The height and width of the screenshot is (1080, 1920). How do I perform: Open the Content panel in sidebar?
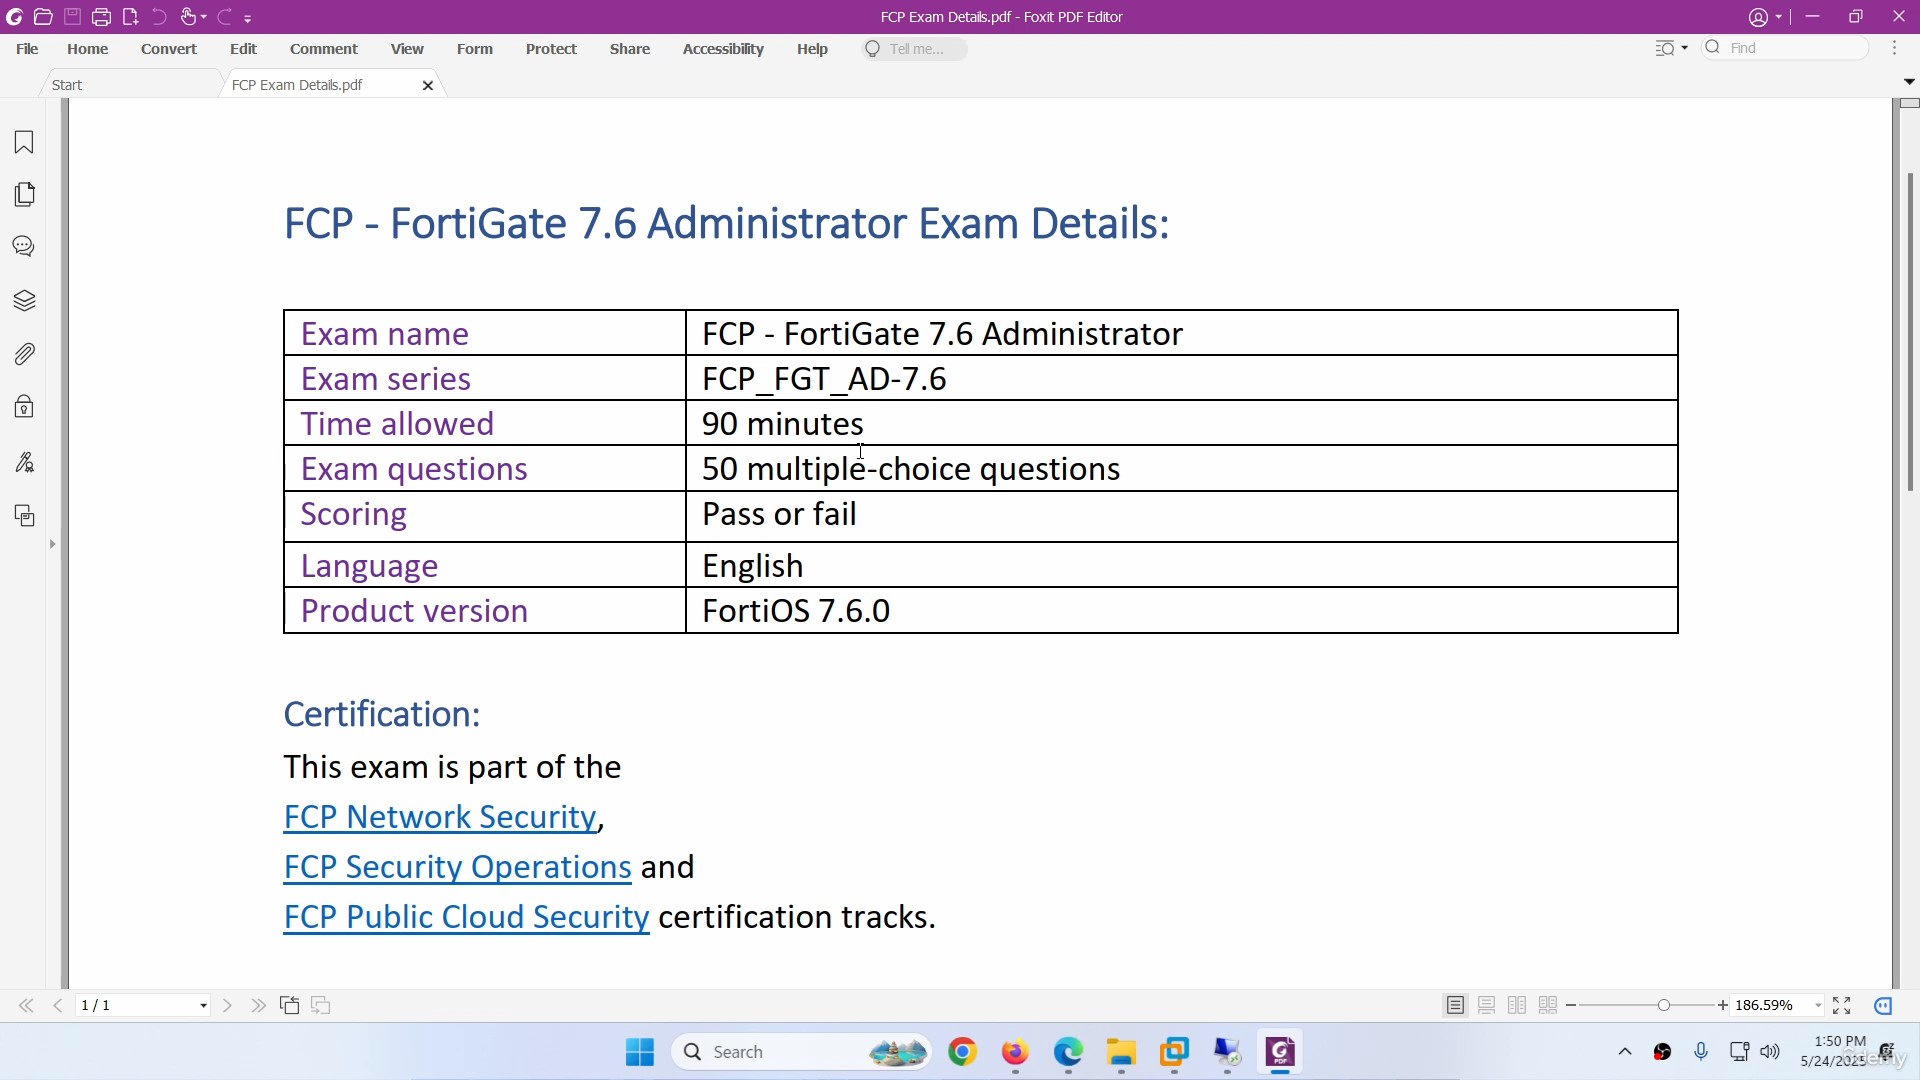pyautogui.click(x=24, y=516)
